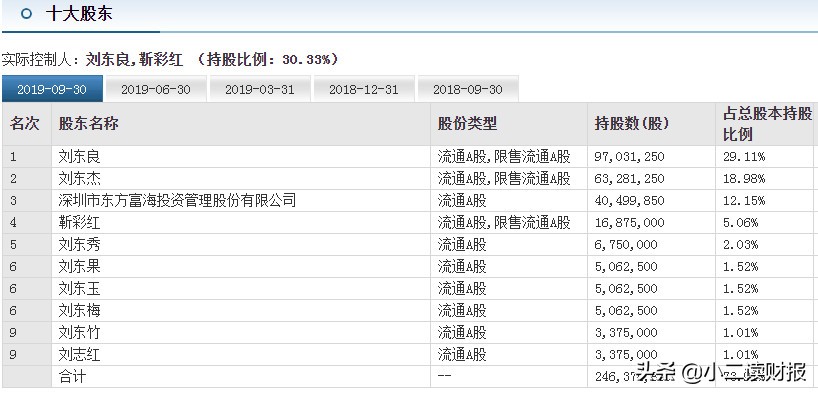Click share count 40,499,850

tap(630, 200)
